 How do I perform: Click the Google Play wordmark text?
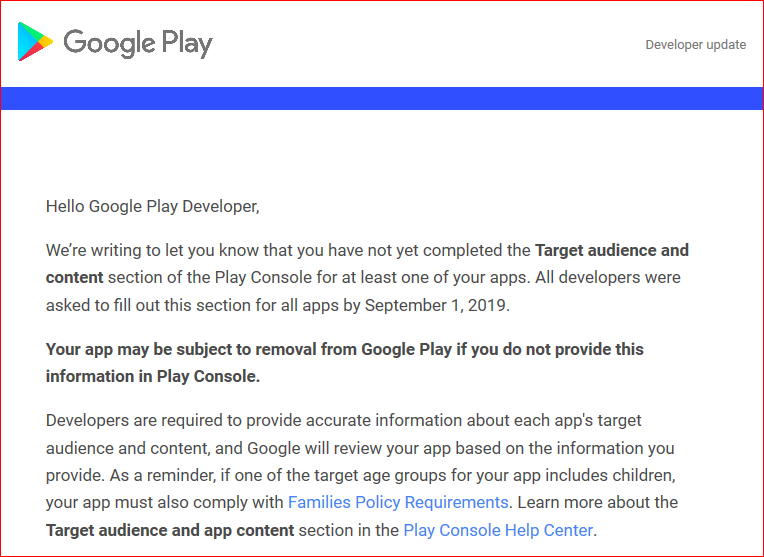(138, 43)
